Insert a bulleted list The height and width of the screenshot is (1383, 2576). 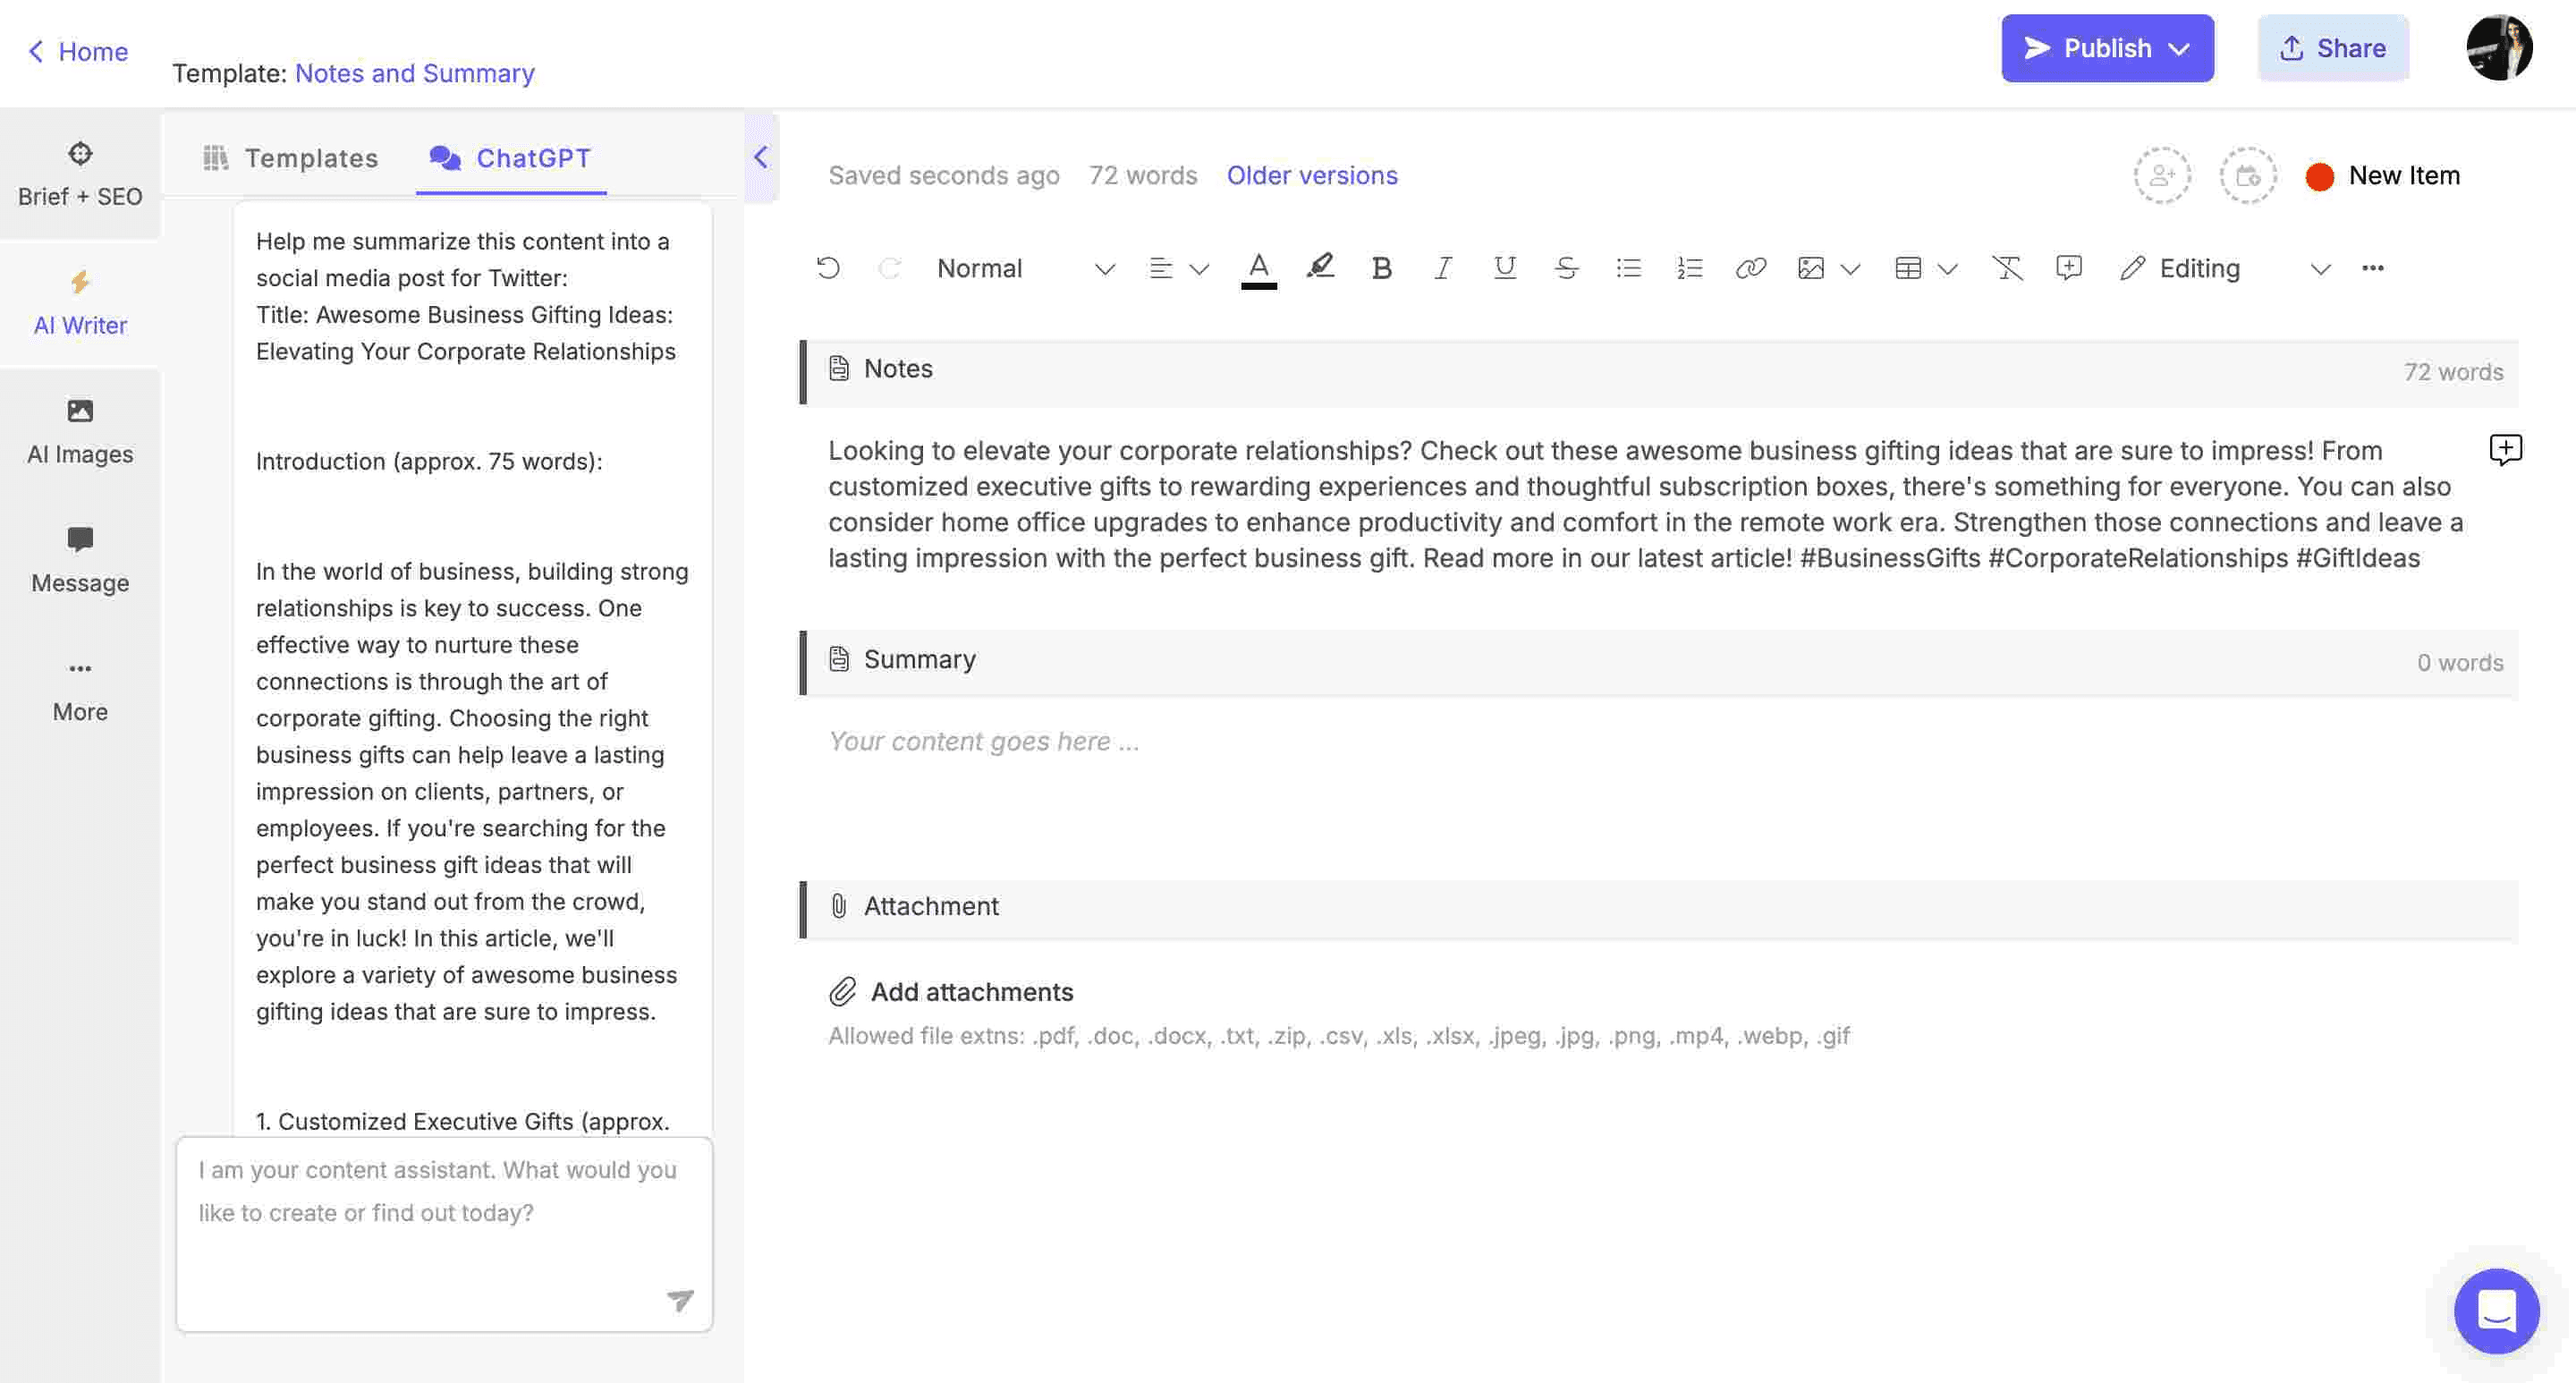pyautogui.click(x=1628, y=268)
